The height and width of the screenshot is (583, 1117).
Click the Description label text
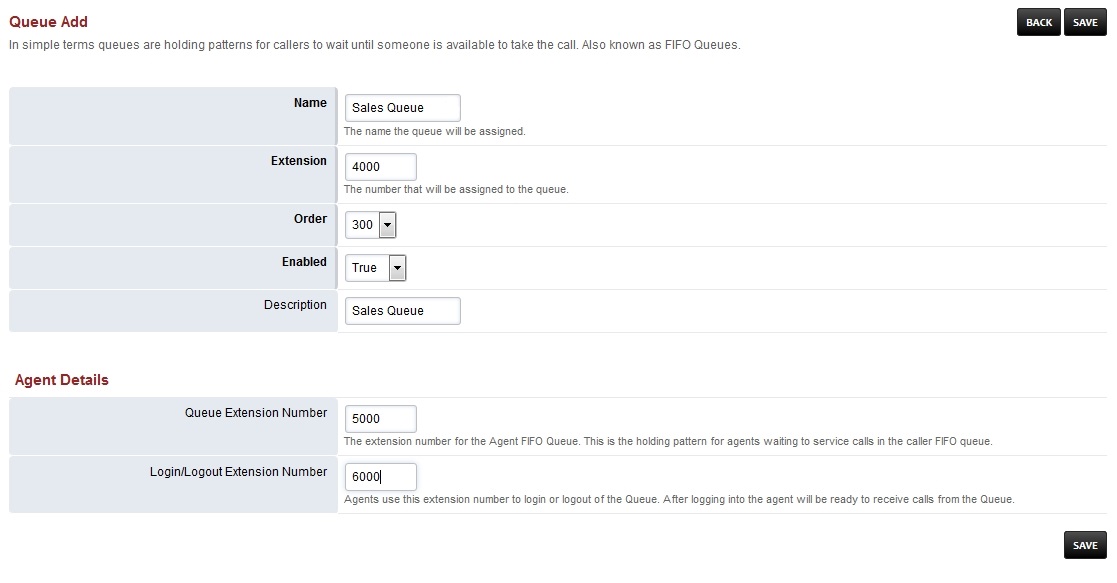point(295,305)
